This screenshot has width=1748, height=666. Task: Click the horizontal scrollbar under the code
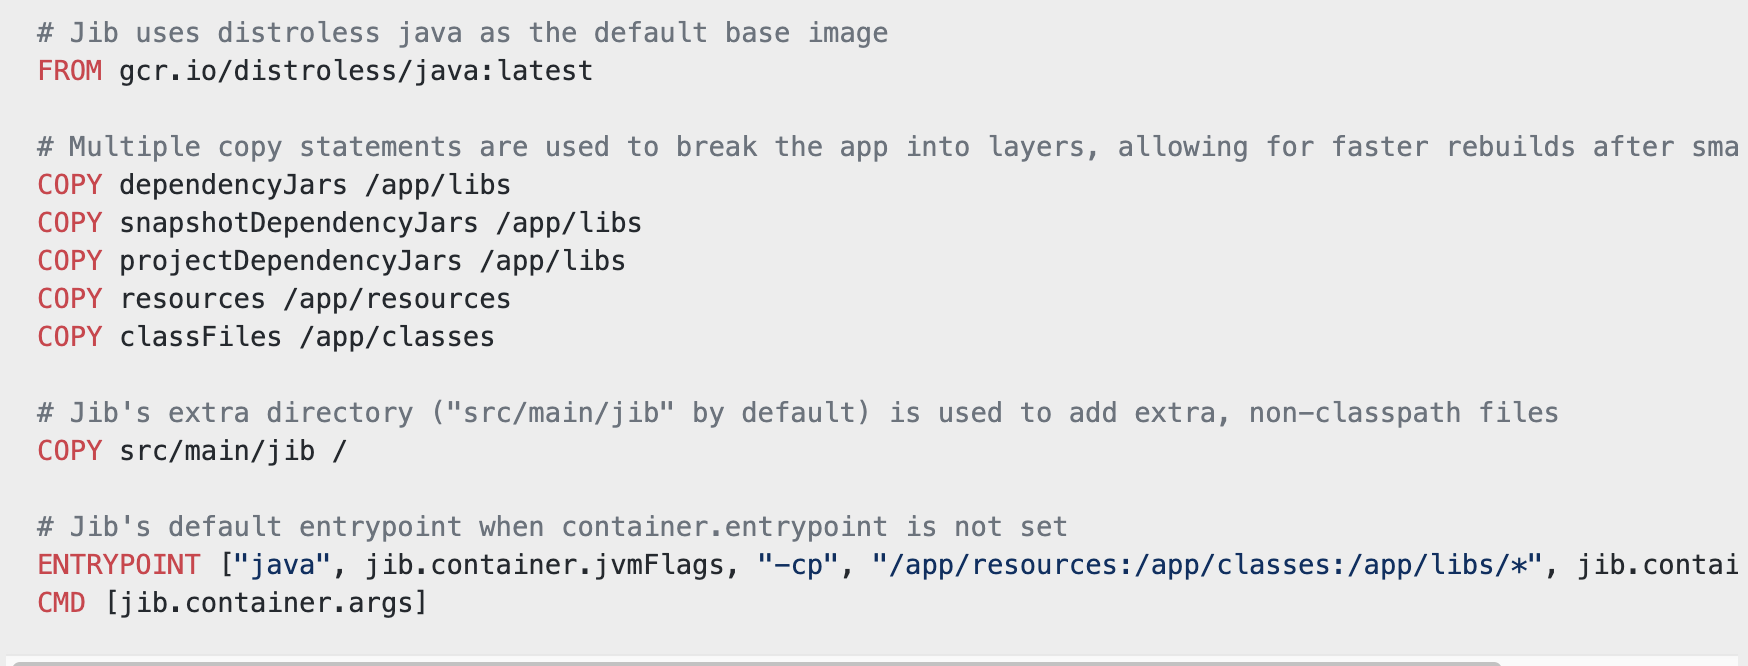pyautogui.click(x=755, y=662)
